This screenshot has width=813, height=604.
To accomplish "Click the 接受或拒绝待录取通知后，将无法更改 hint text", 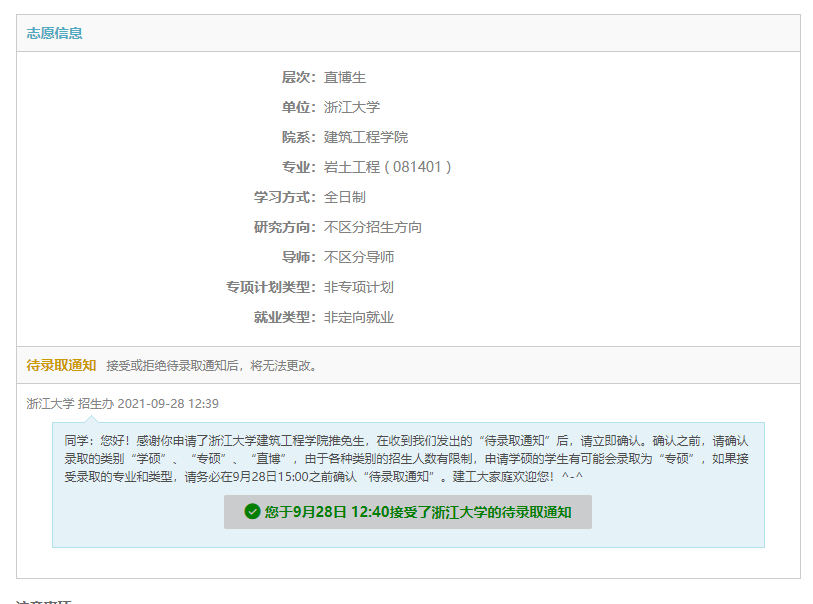I will click(214, 366).
